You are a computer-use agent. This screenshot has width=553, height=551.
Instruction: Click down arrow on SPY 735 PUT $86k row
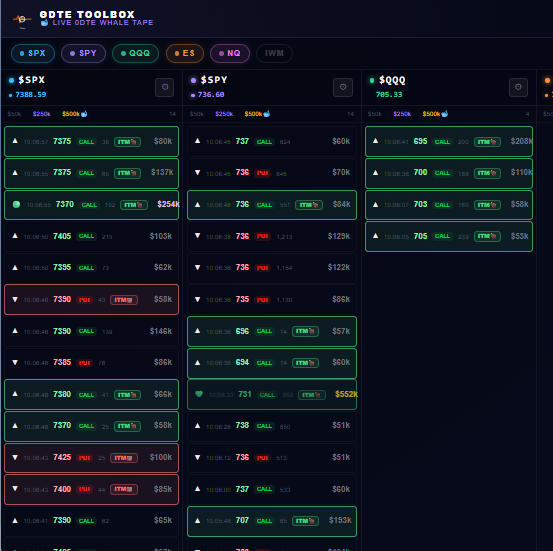click(198, 299)
